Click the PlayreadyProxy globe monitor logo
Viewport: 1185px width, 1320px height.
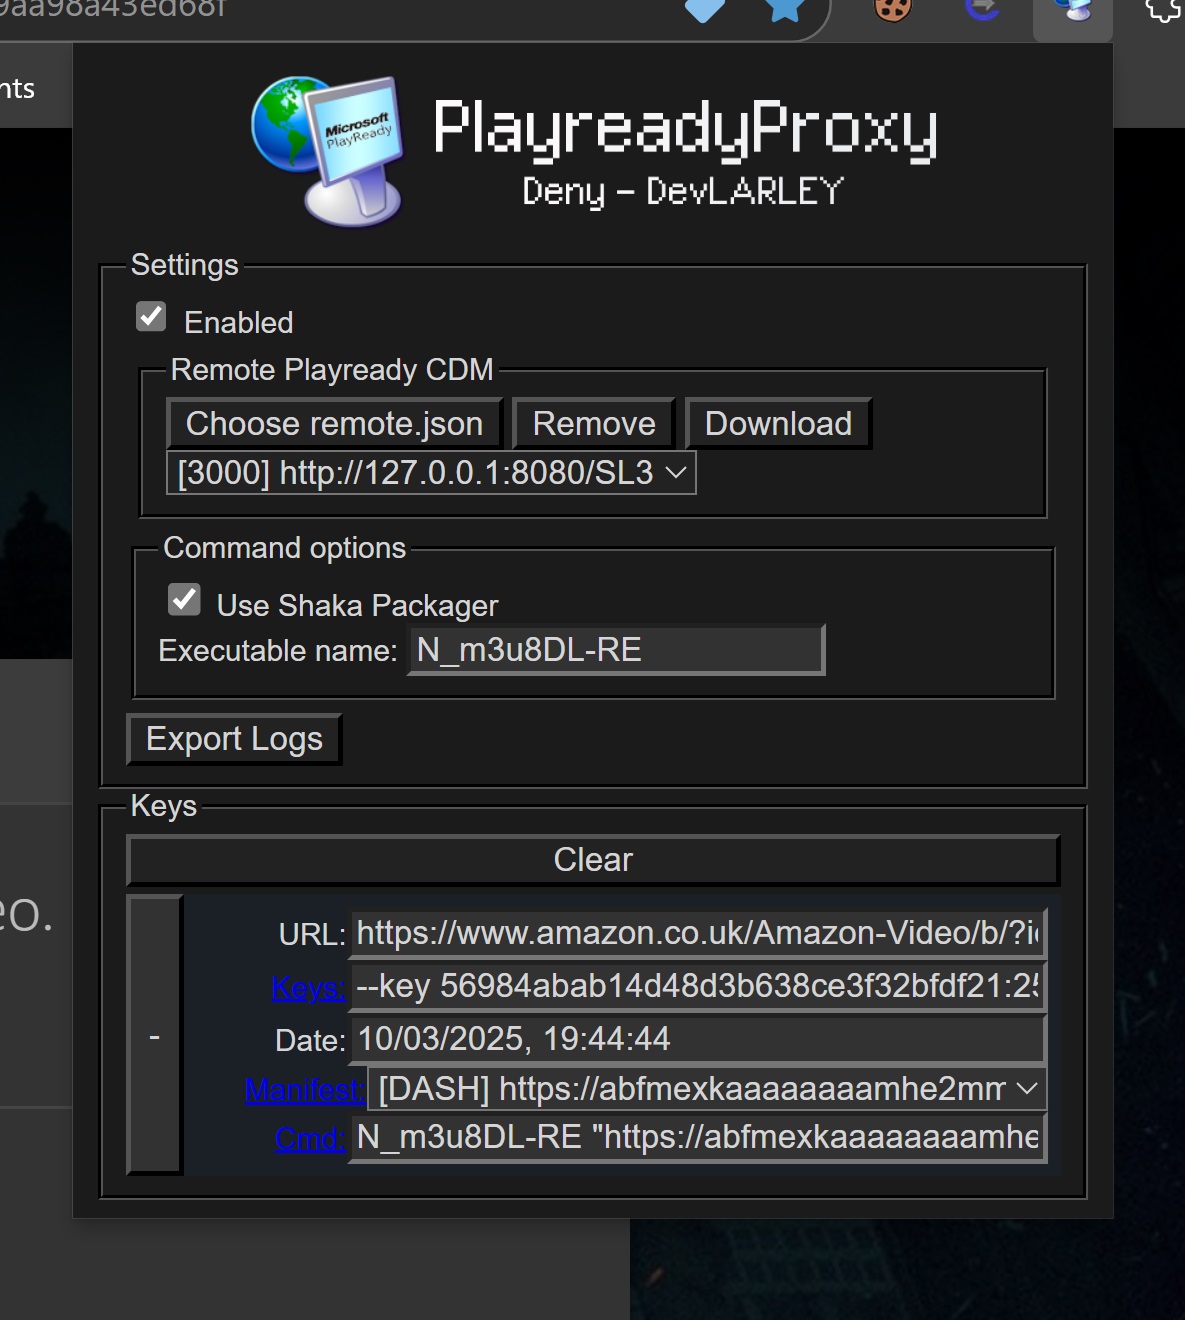point(328,150)
